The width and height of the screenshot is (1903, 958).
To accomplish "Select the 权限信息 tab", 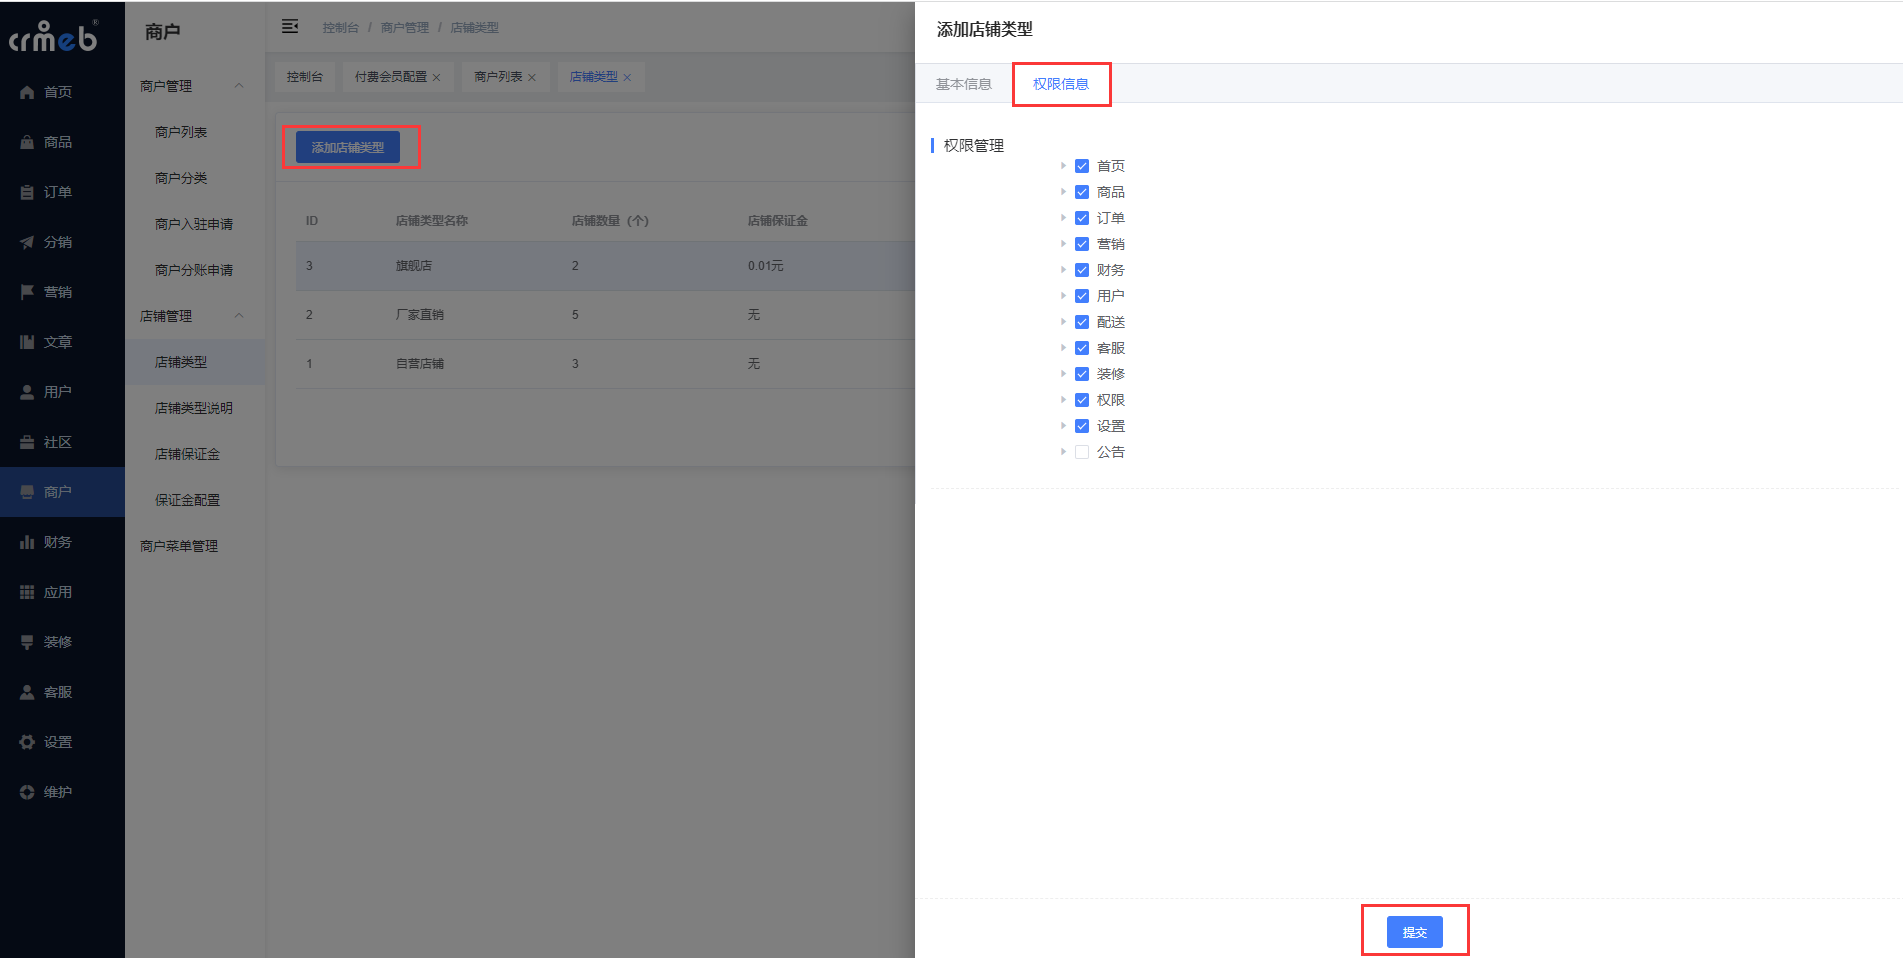I will click(x=1060, y=84).
